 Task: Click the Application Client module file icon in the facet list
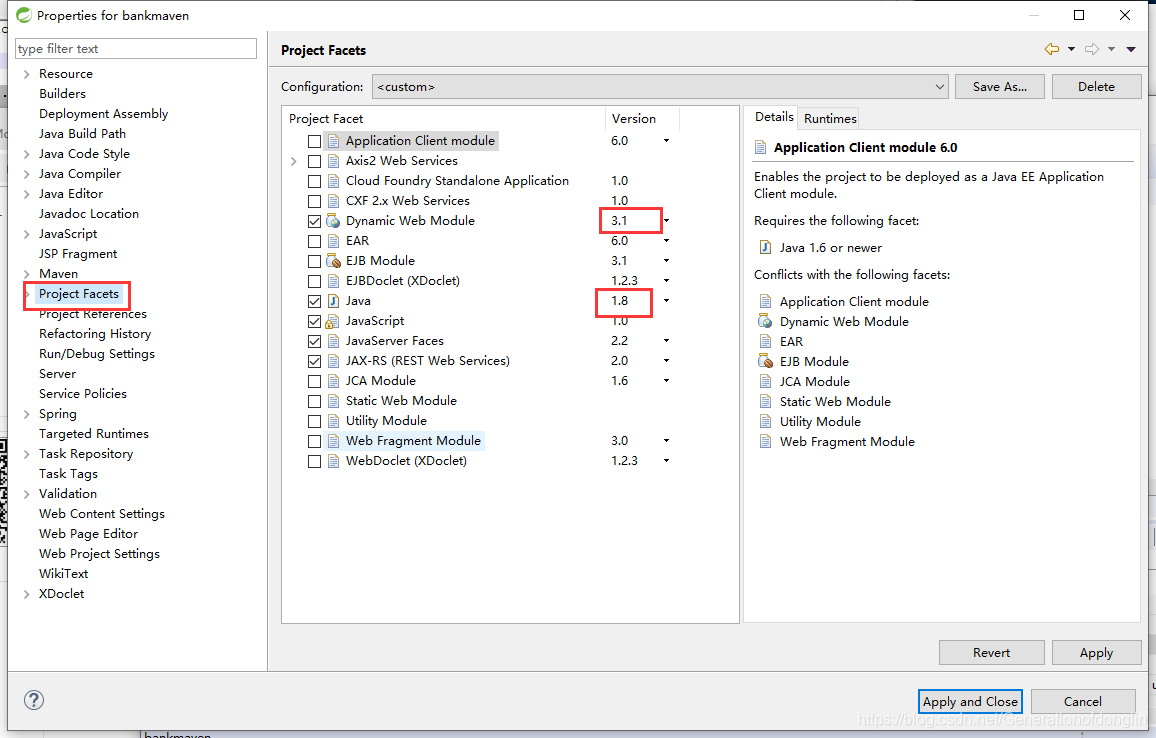click(333, 141)
